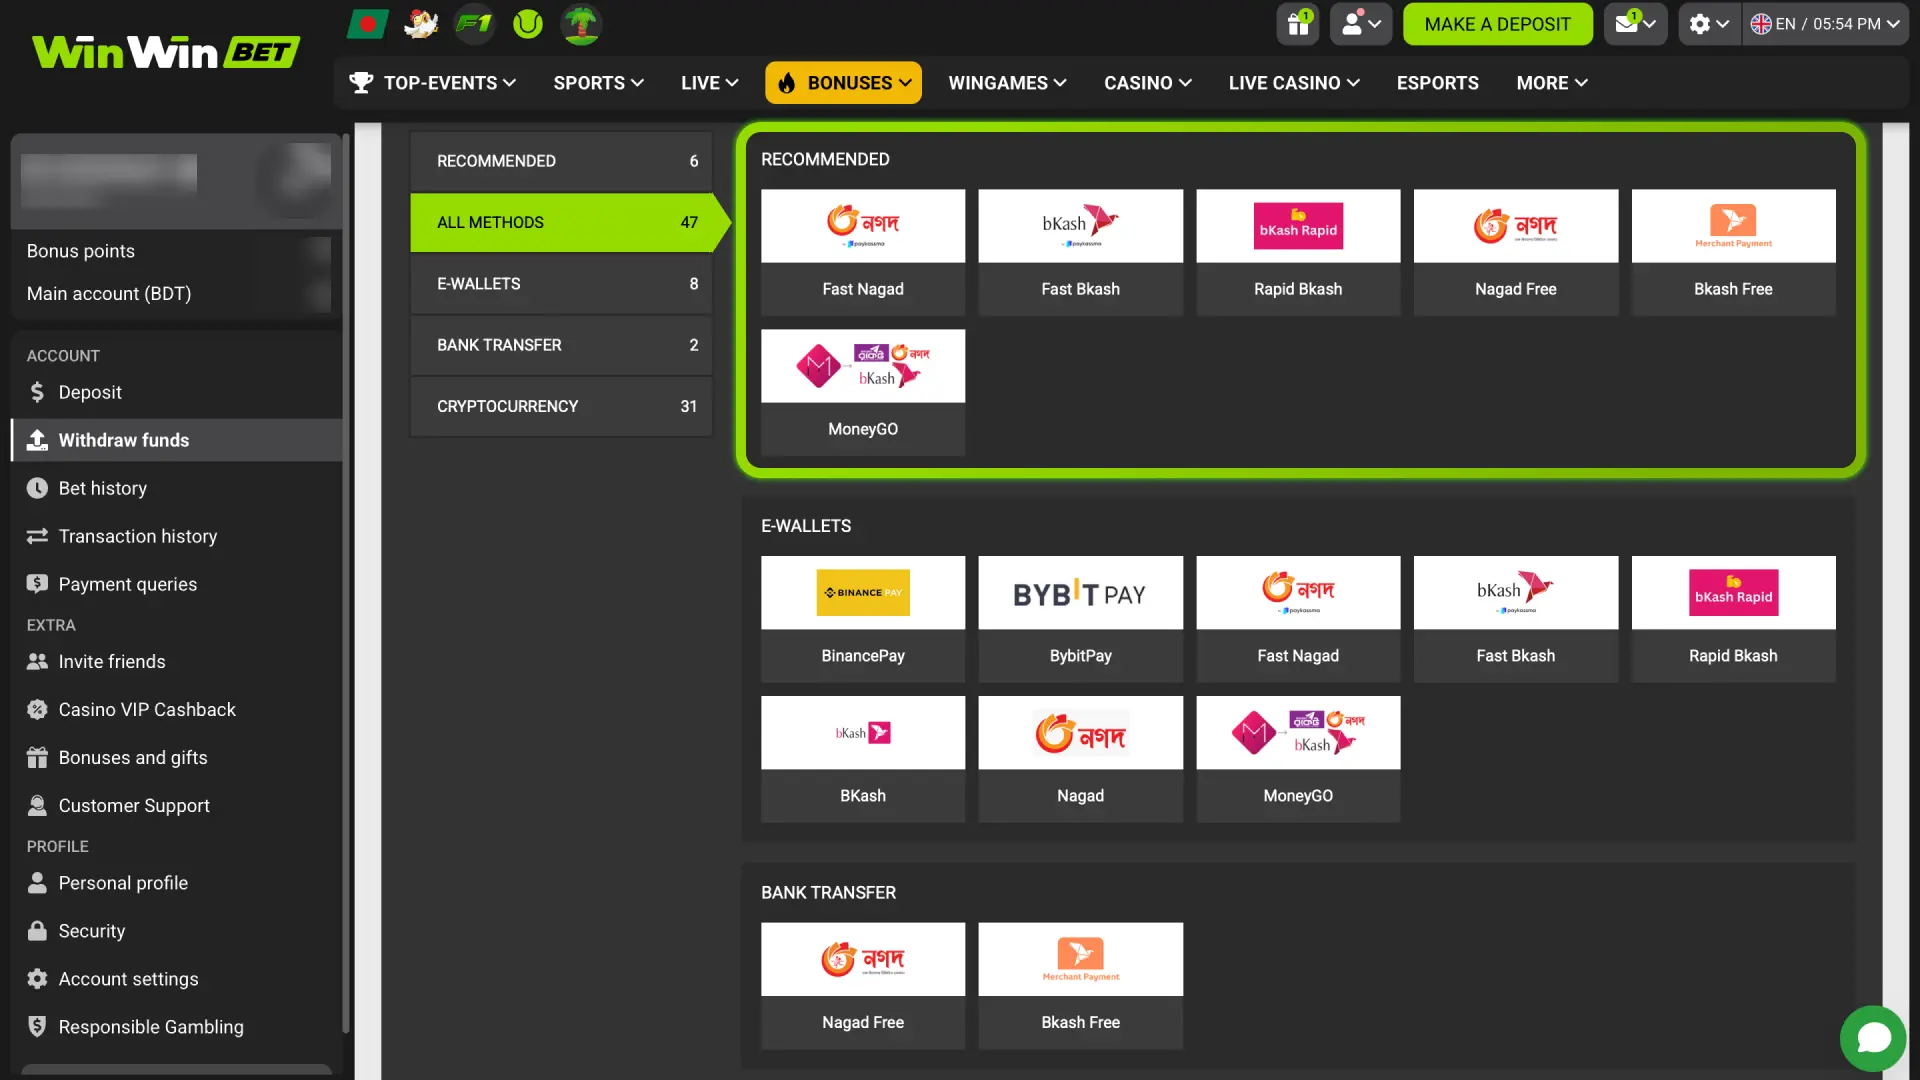
Task: Select Fast Bkash under E-Wallets
Action: pyautogui.click(x=1516, y=619)
